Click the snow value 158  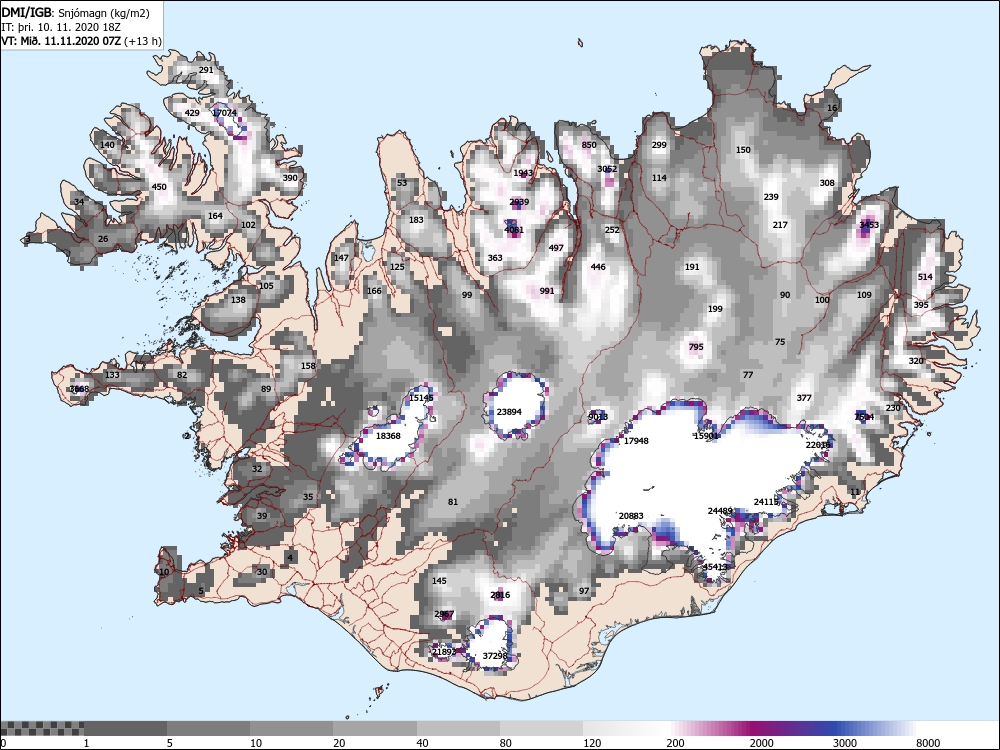309,366
